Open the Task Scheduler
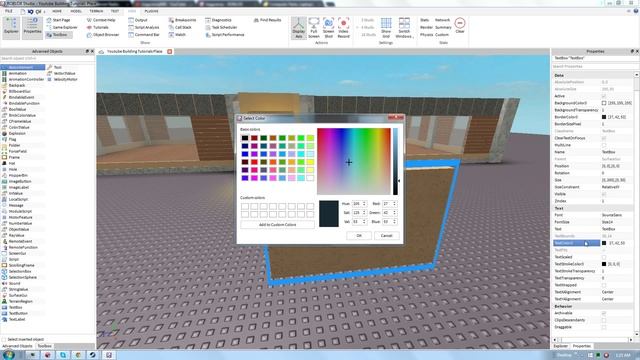This screenshot has width=640, height=360. pos(221,27)
